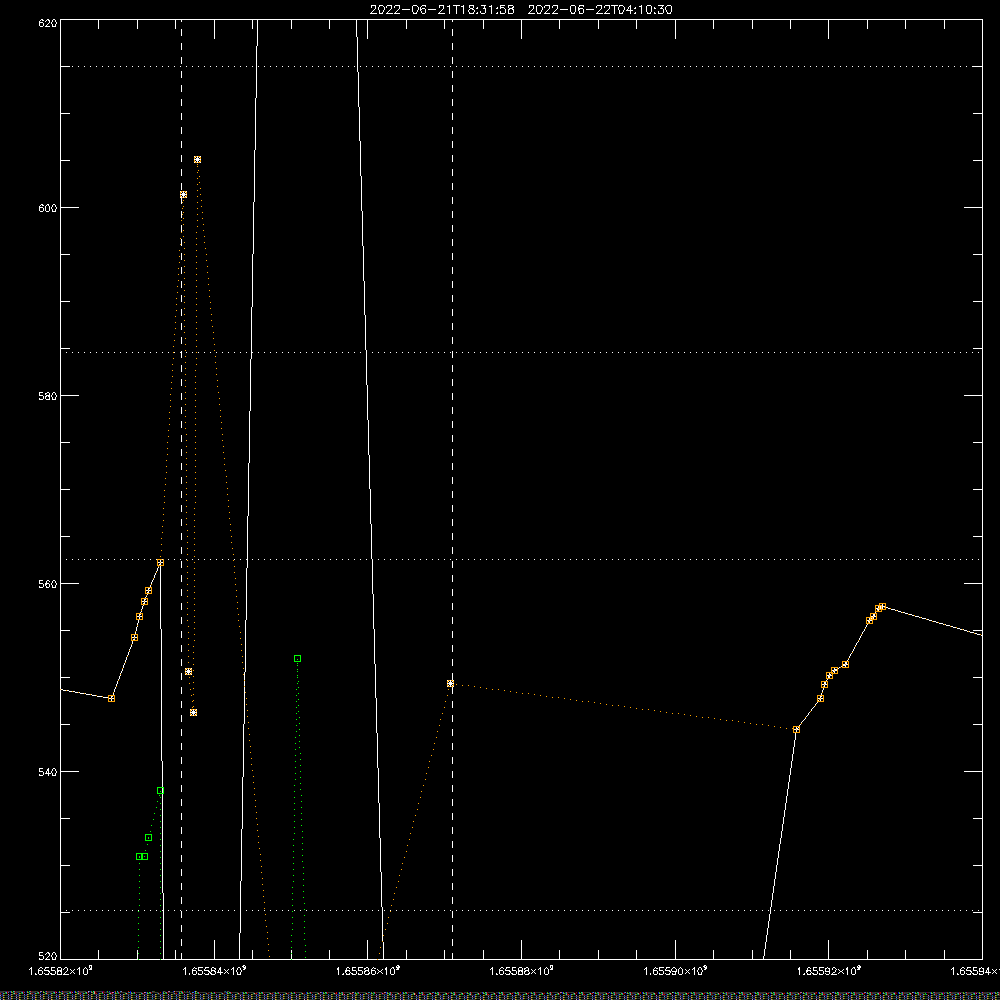The image size is (1000, 1000).
Task: Select the orange point on second dashed vertical line
Action: (x=450, y=683)
